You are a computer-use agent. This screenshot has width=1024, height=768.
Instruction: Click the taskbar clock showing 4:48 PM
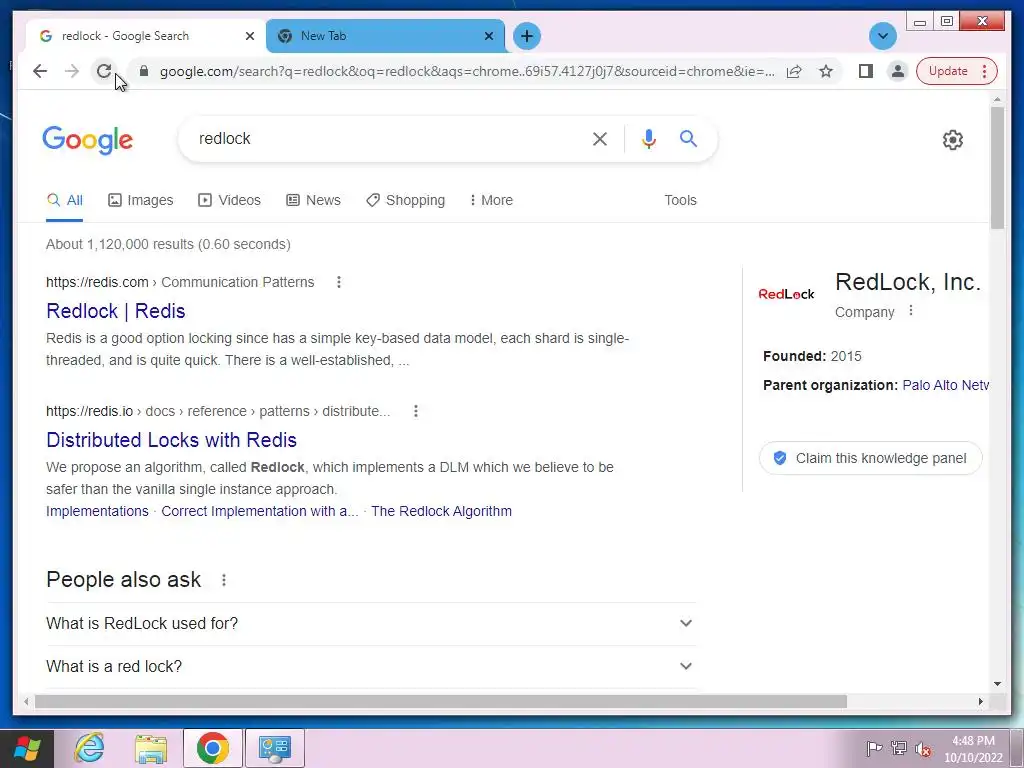[973, 749]
